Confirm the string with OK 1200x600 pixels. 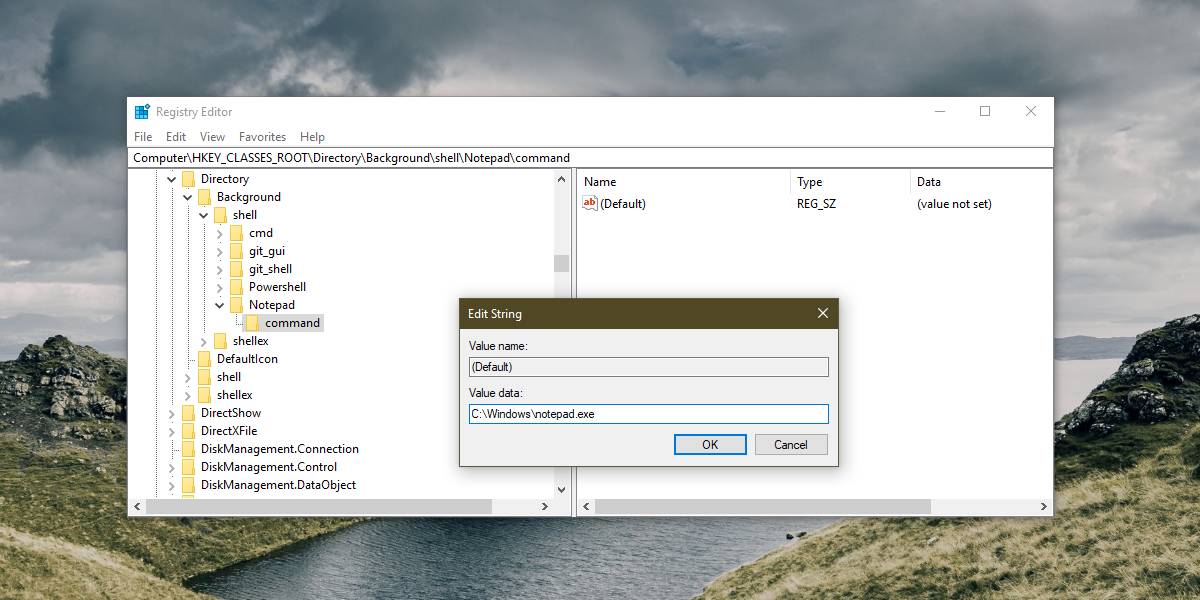pos(710,445)
